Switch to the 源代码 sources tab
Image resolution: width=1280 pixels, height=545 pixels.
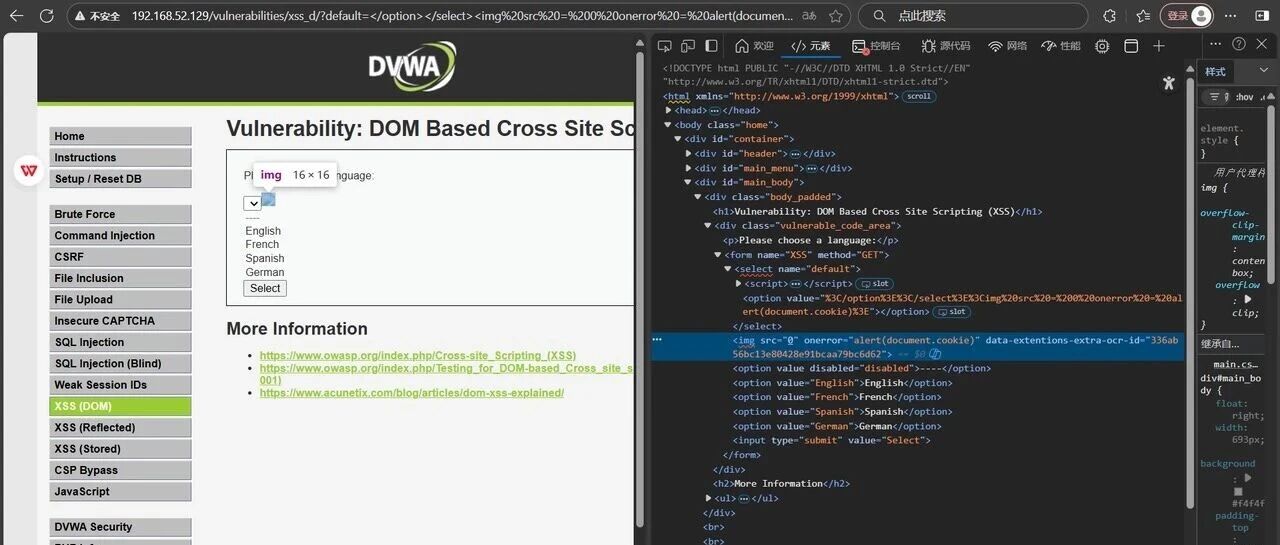946,46
